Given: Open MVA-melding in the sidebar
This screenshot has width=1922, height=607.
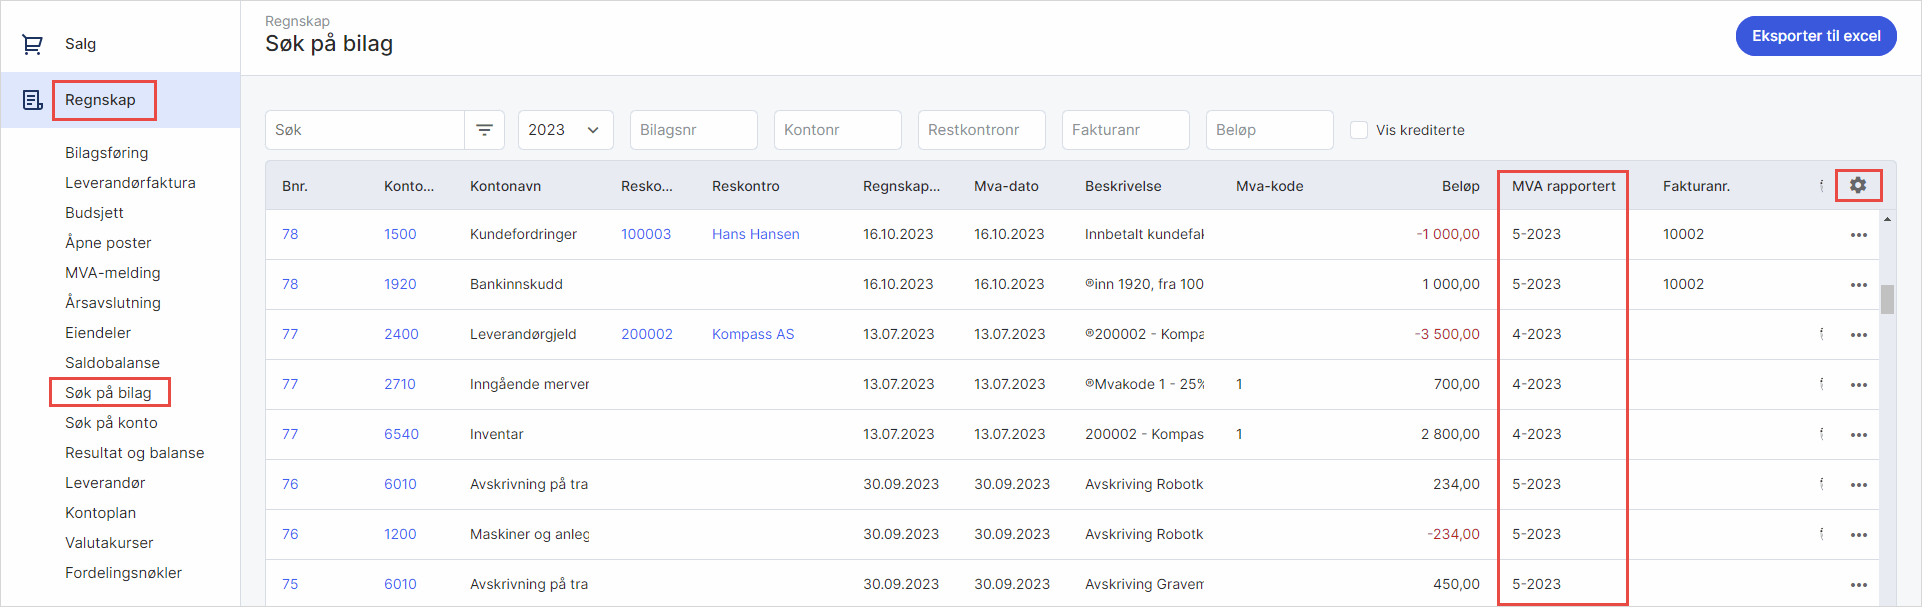Looking at the screenshot, I should [x=112, y=273].
